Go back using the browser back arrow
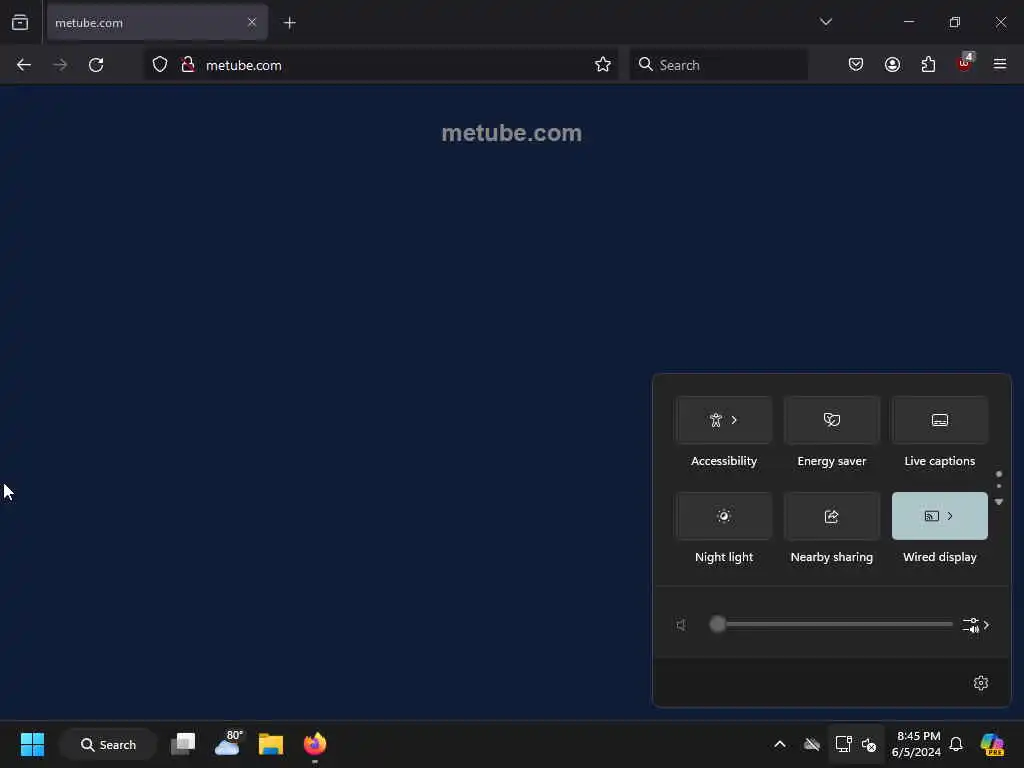1024x768 pixels. [24, 65]
